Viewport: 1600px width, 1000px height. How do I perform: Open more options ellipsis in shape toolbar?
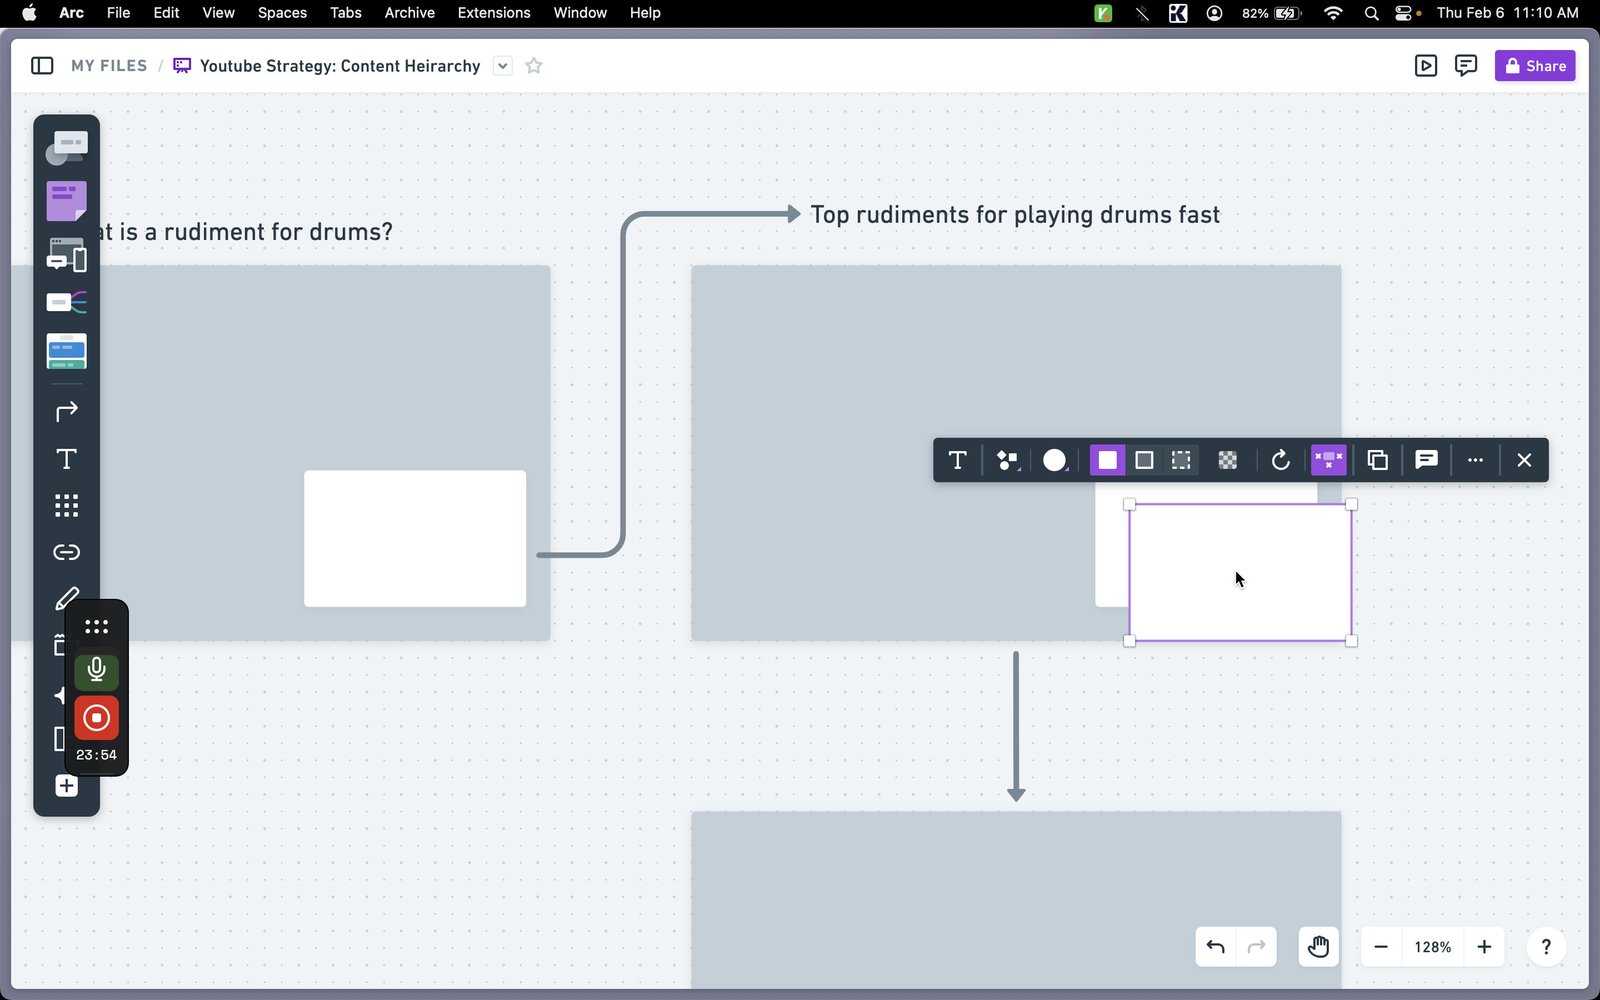1475,460
